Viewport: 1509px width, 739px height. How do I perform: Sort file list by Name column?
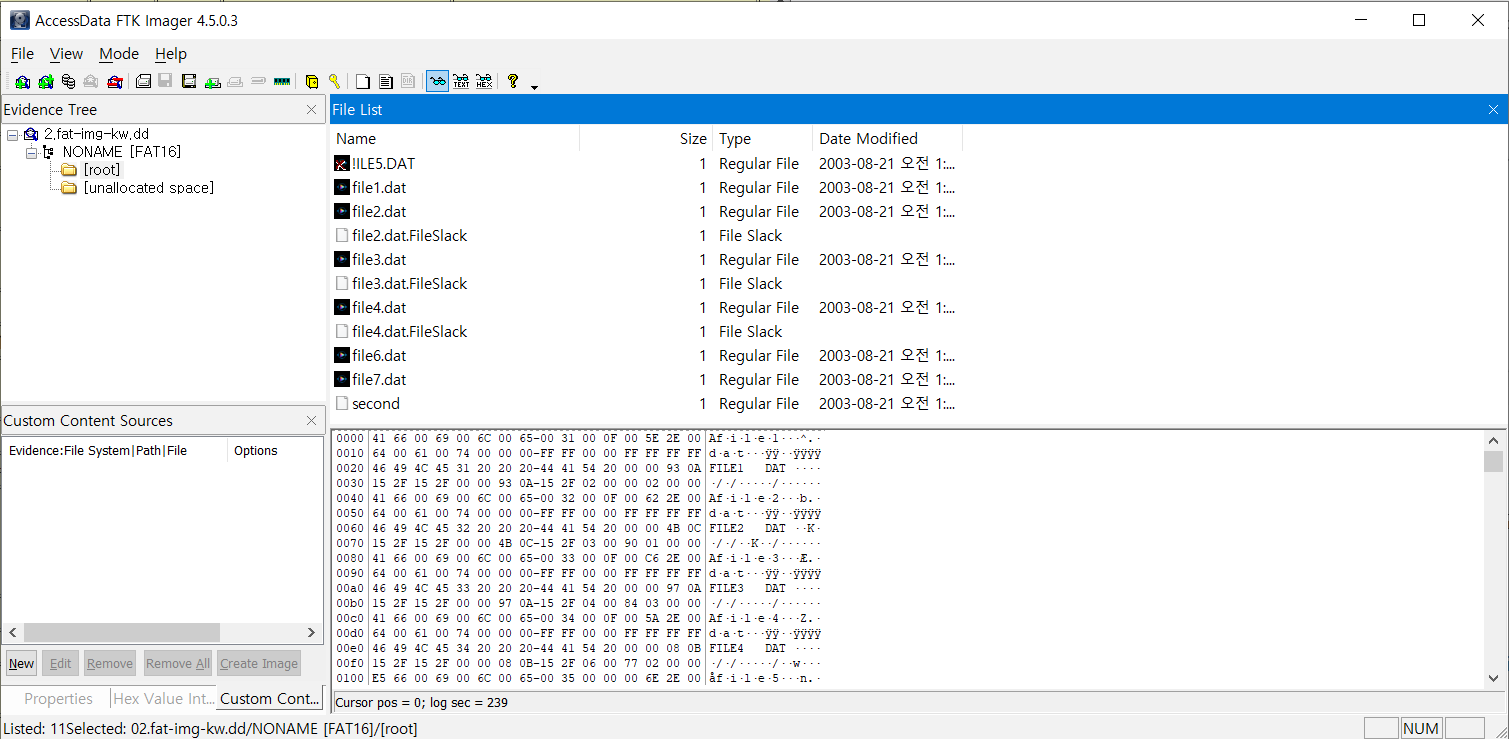point(455,139)
